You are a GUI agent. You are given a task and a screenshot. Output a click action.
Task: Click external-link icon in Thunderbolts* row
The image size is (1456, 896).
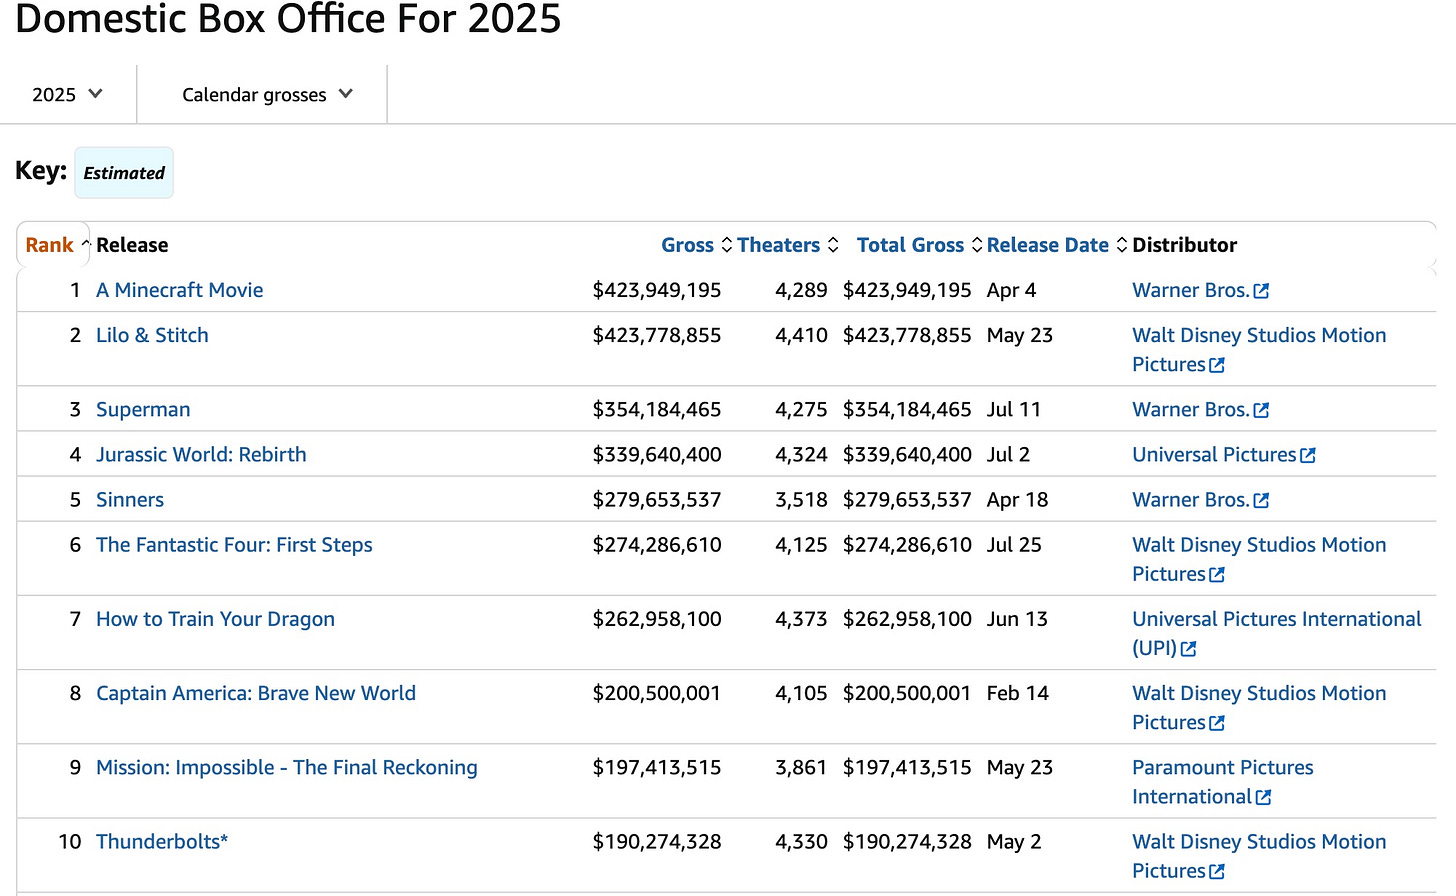pyautogui.click(x=1217, y=872)
